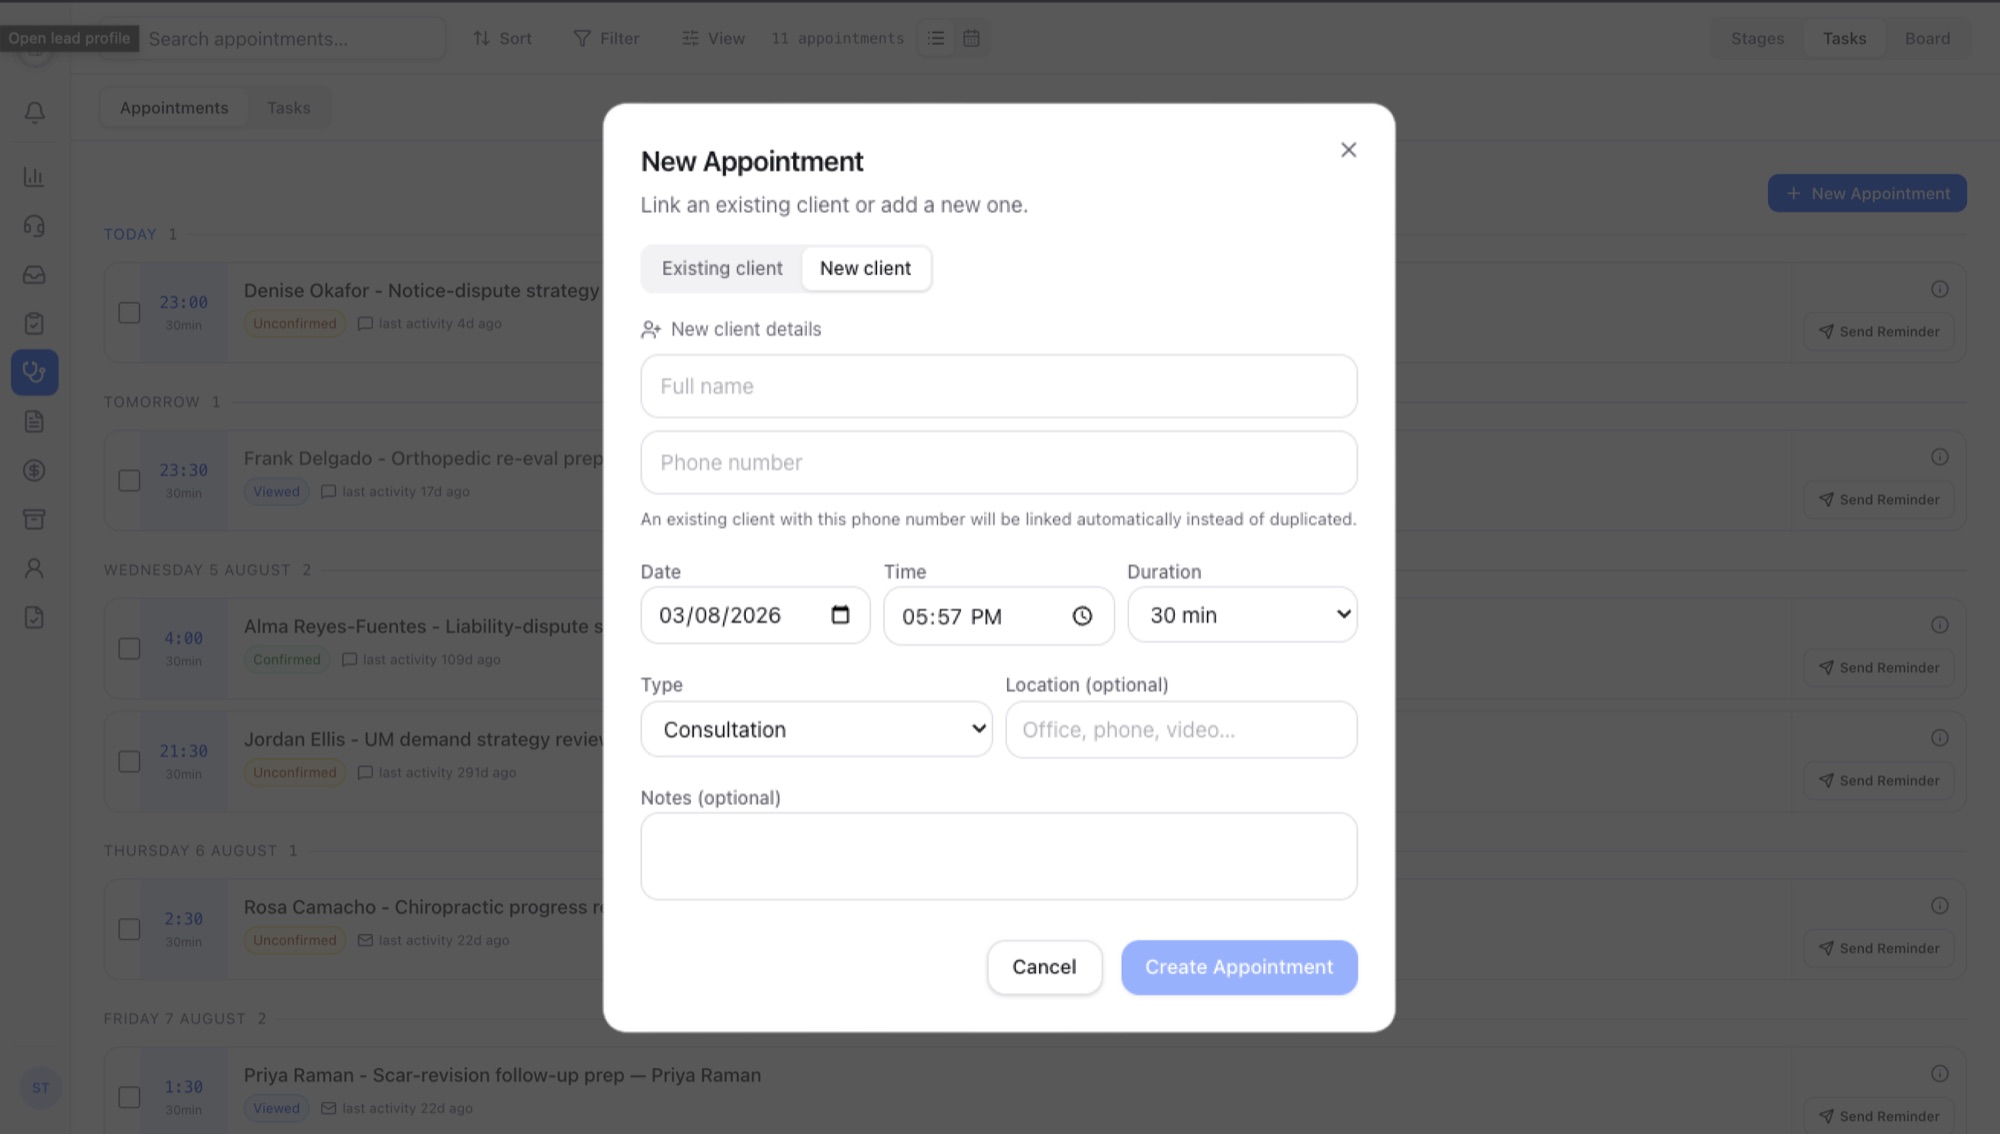Tick the Alma Reyes-Fuentes appointment checkbox
The image size is (2000, 1134).
coord(129,648)
